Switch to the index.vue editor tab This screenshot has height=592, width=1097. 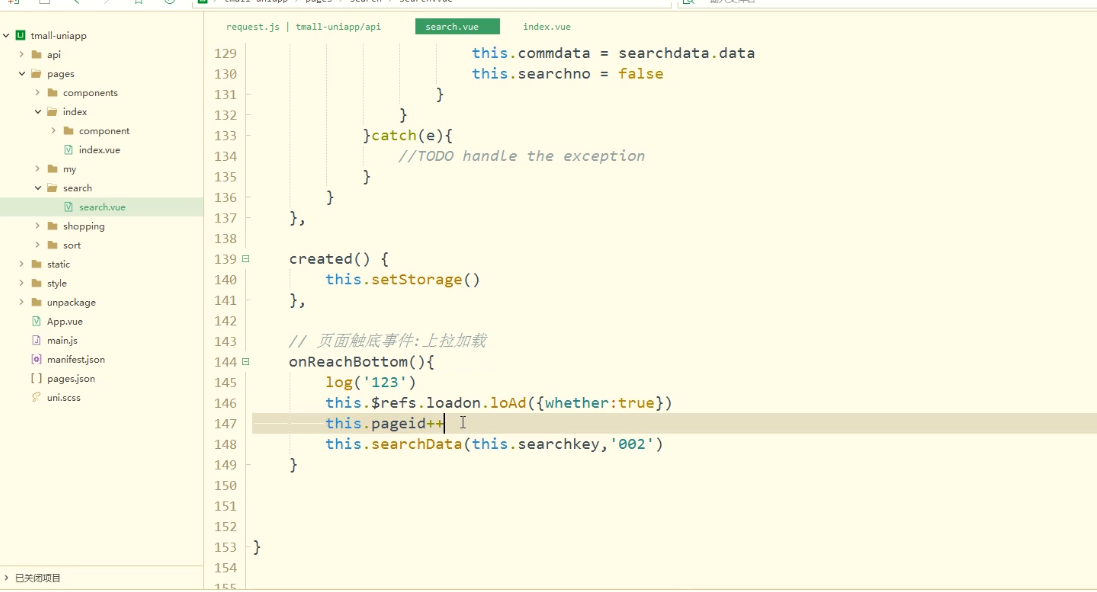(x=546, y=27)
